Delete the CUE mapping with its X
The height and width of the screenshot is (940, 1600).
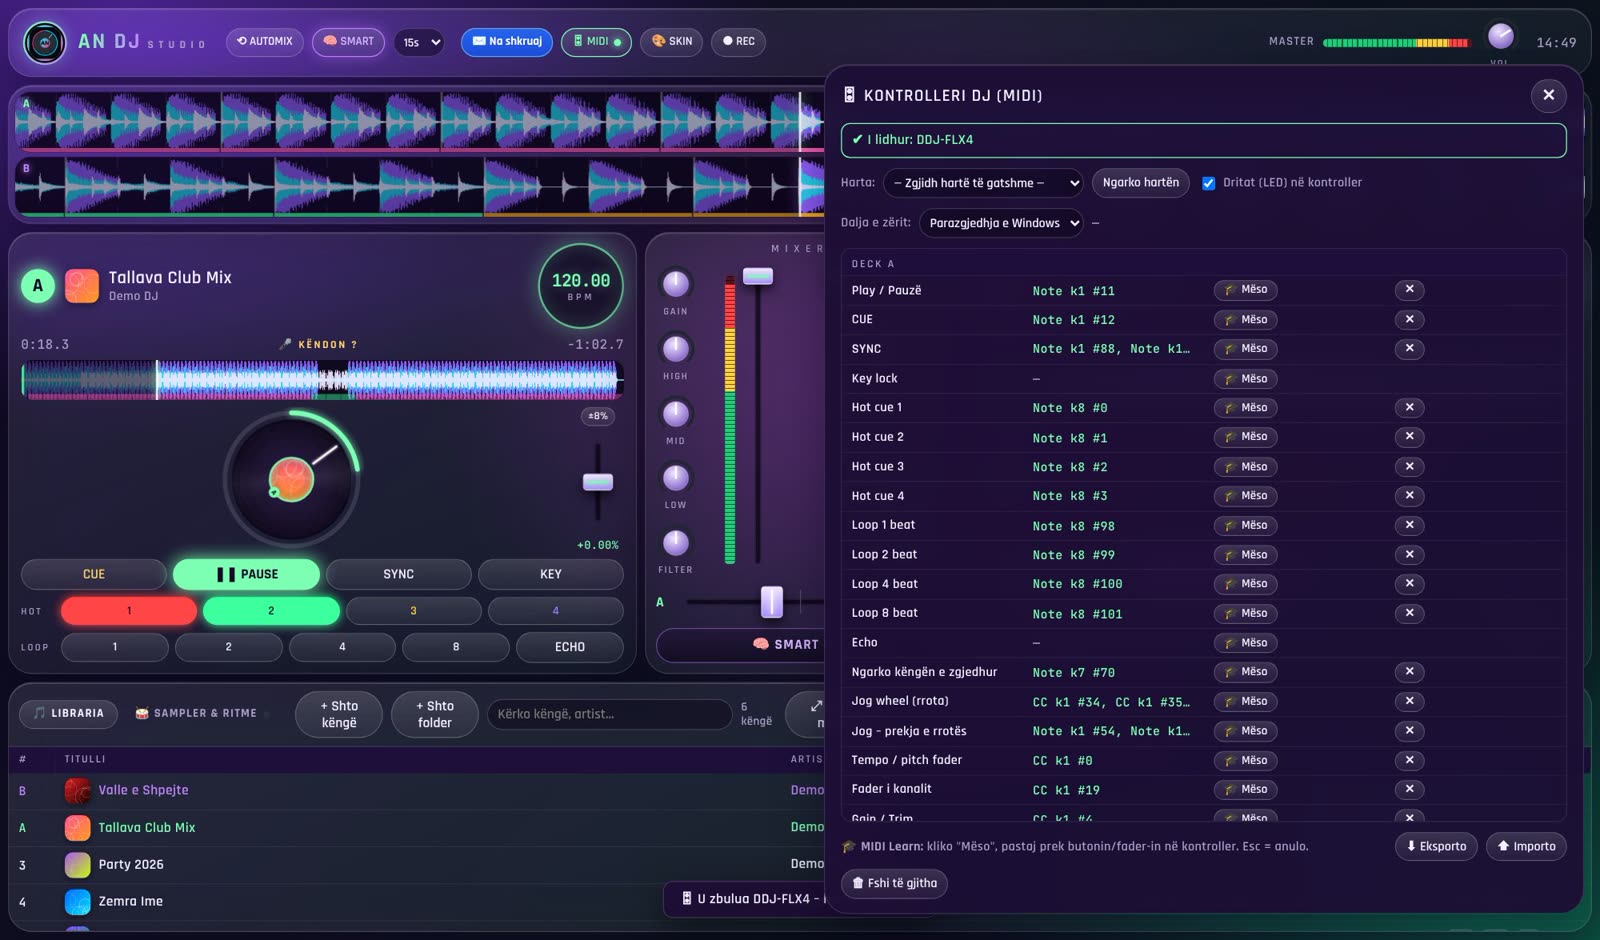point(1409,320)
